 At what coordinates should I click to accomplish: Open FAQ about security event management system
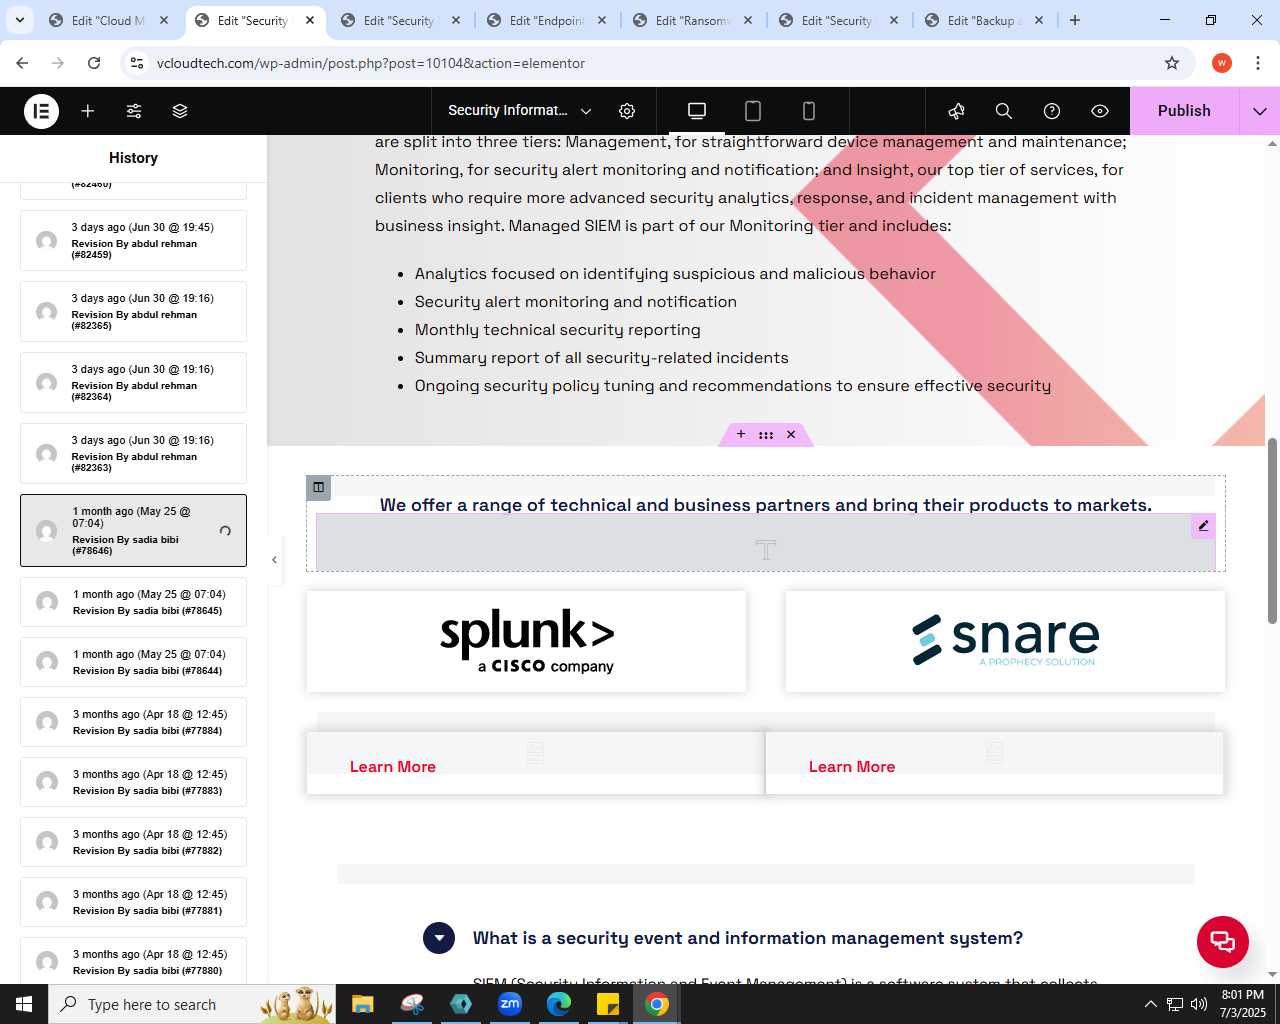pyautogui.click(x=748, y=938)
